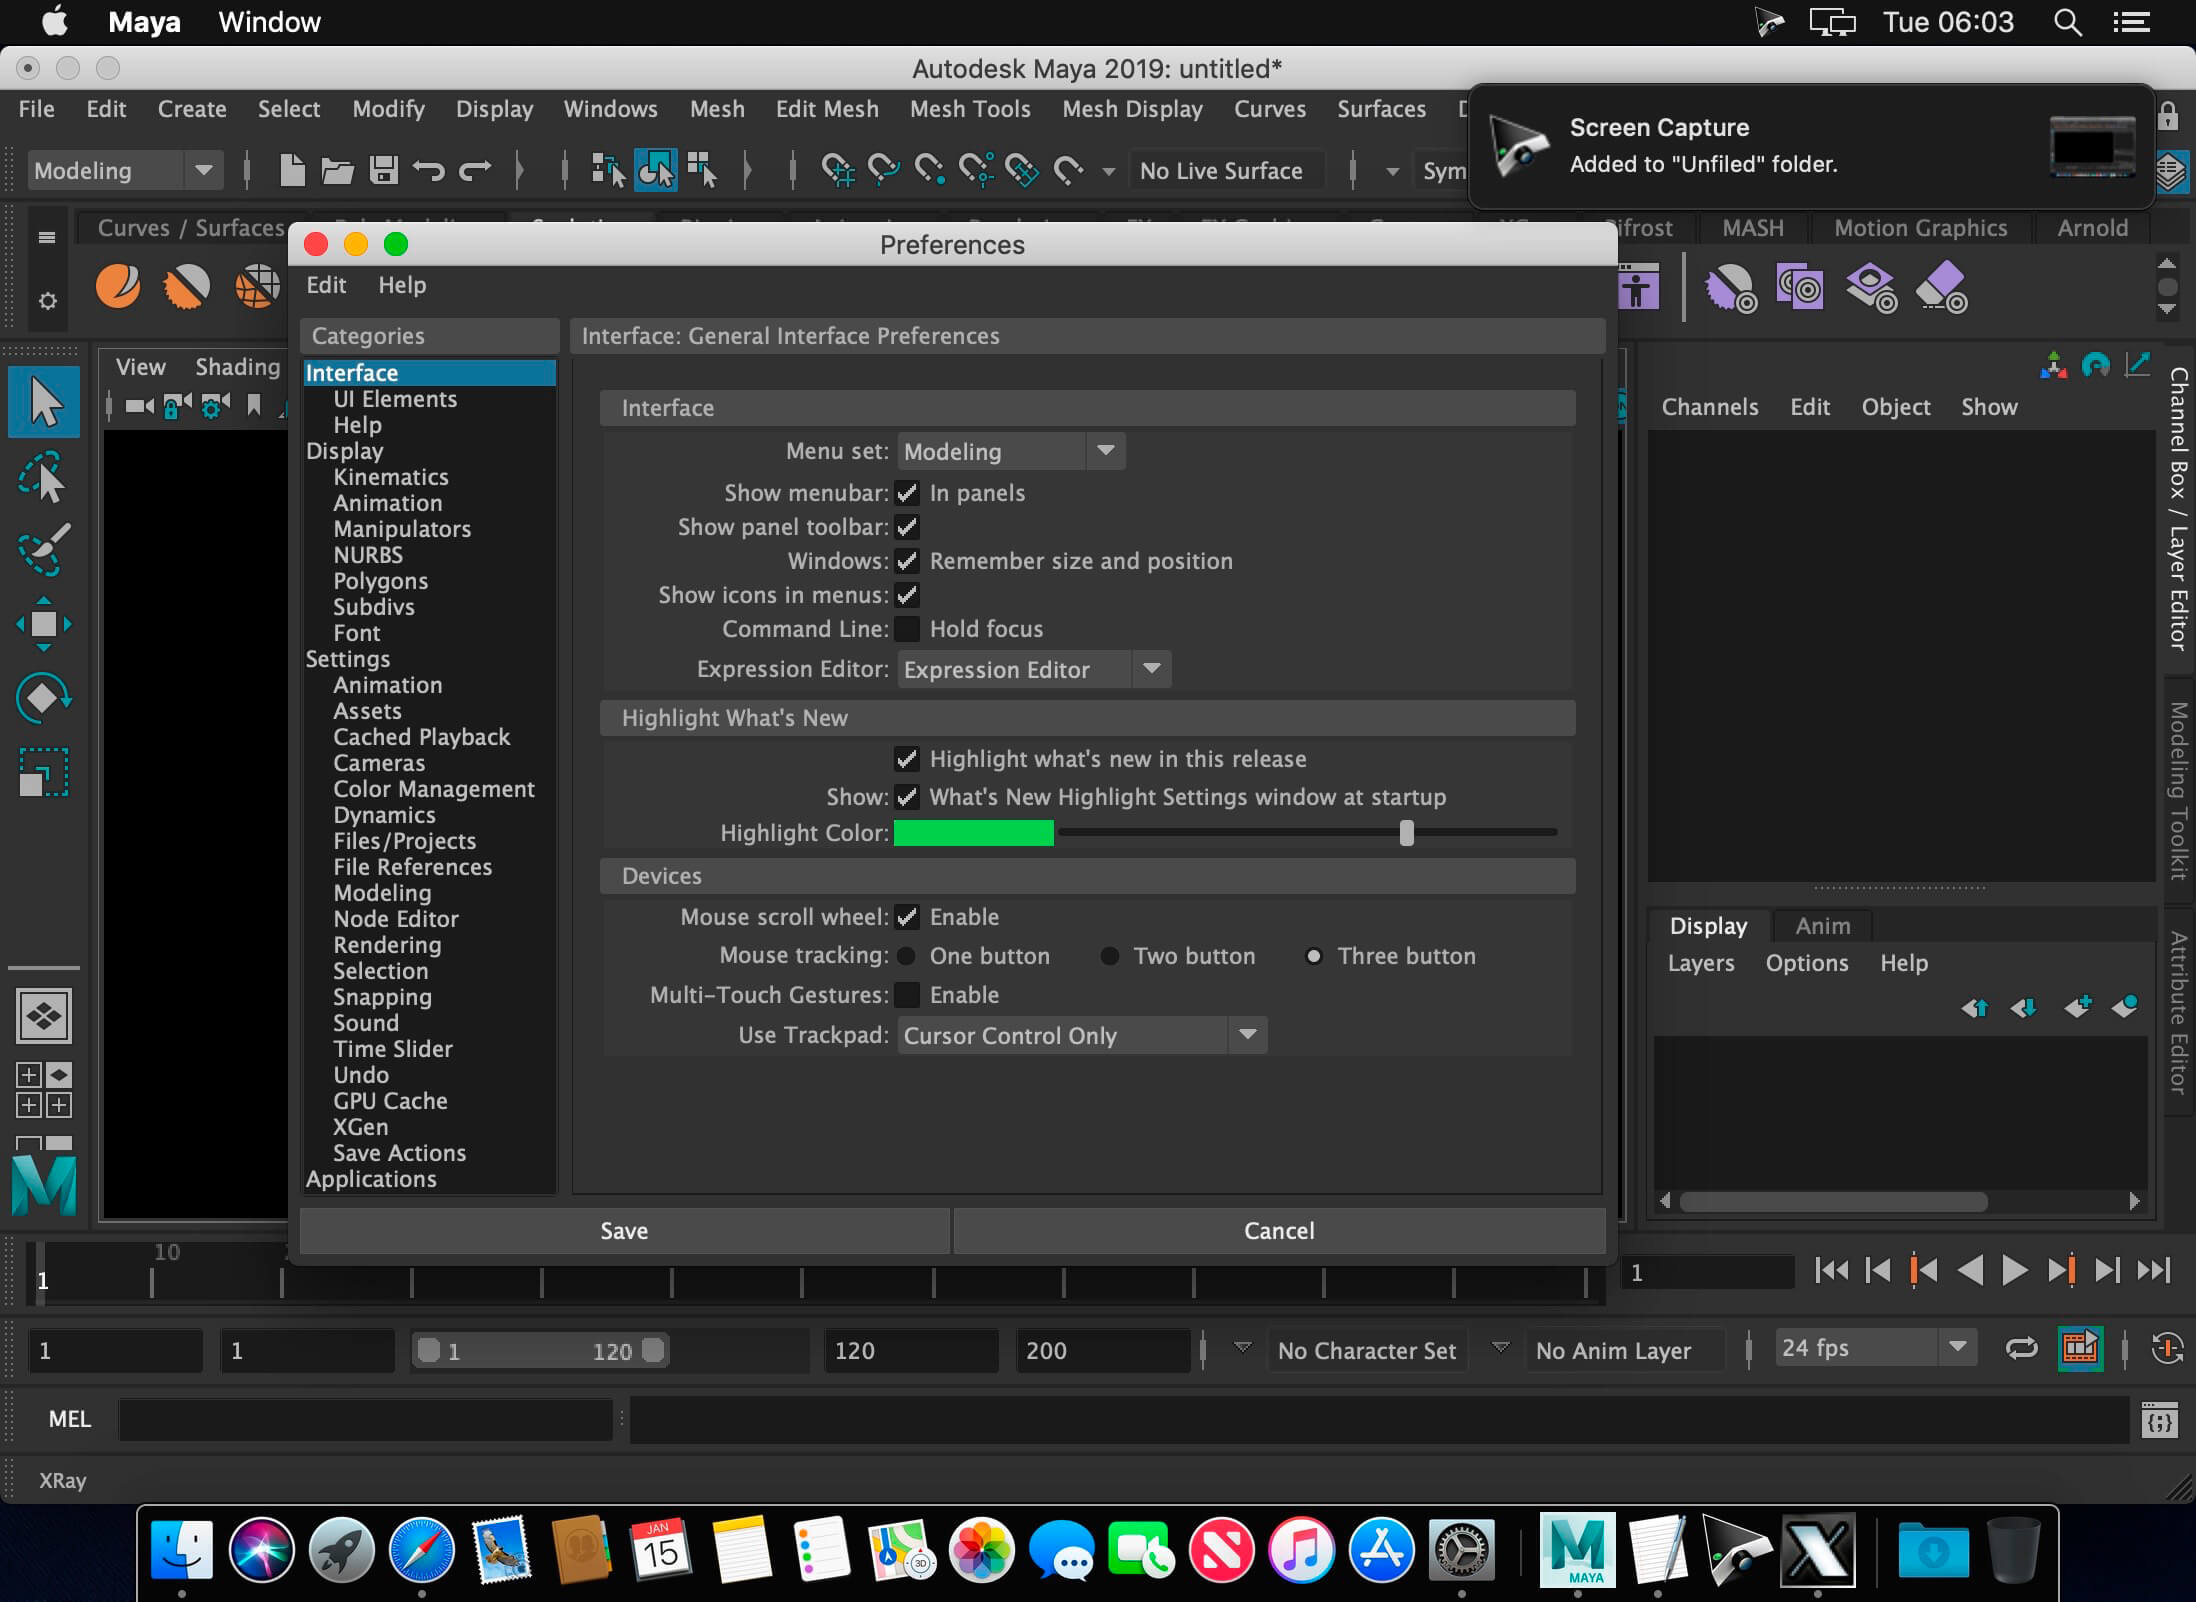
Task: Select the Lasso tool in toolbox
Action: (43, 478)
